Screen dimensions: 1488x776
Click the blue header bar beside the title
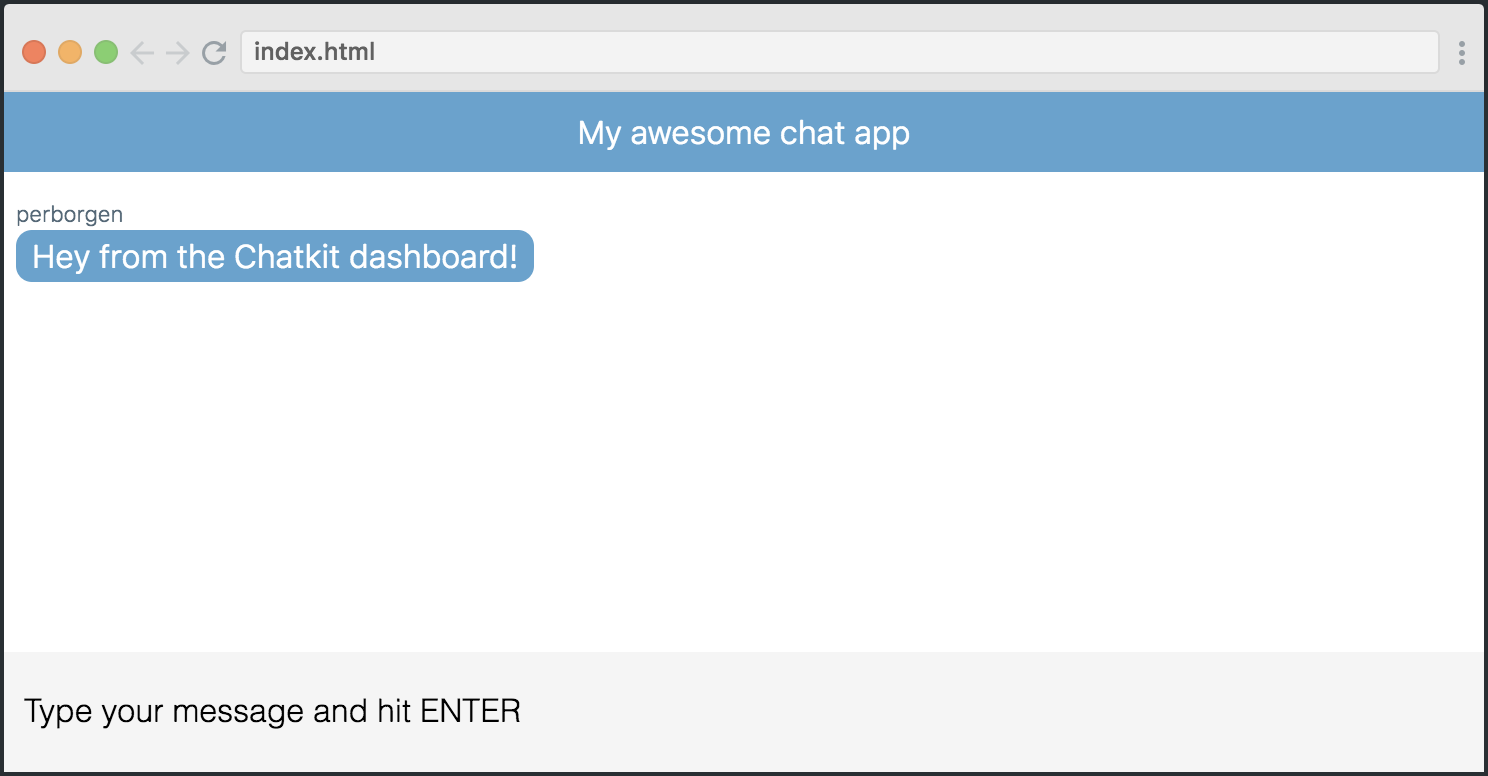1200,133
